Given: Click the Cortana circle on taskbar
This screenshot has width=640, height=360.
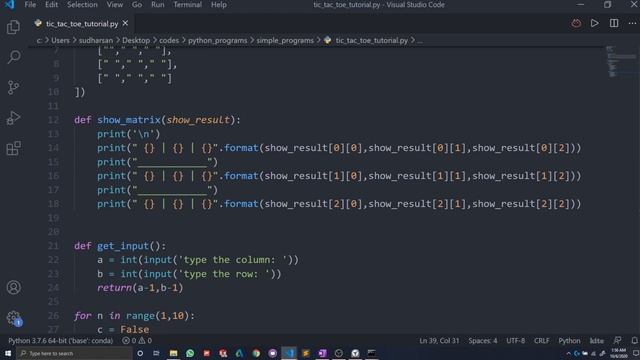Looking at the screenshot, I should point(140,353).
